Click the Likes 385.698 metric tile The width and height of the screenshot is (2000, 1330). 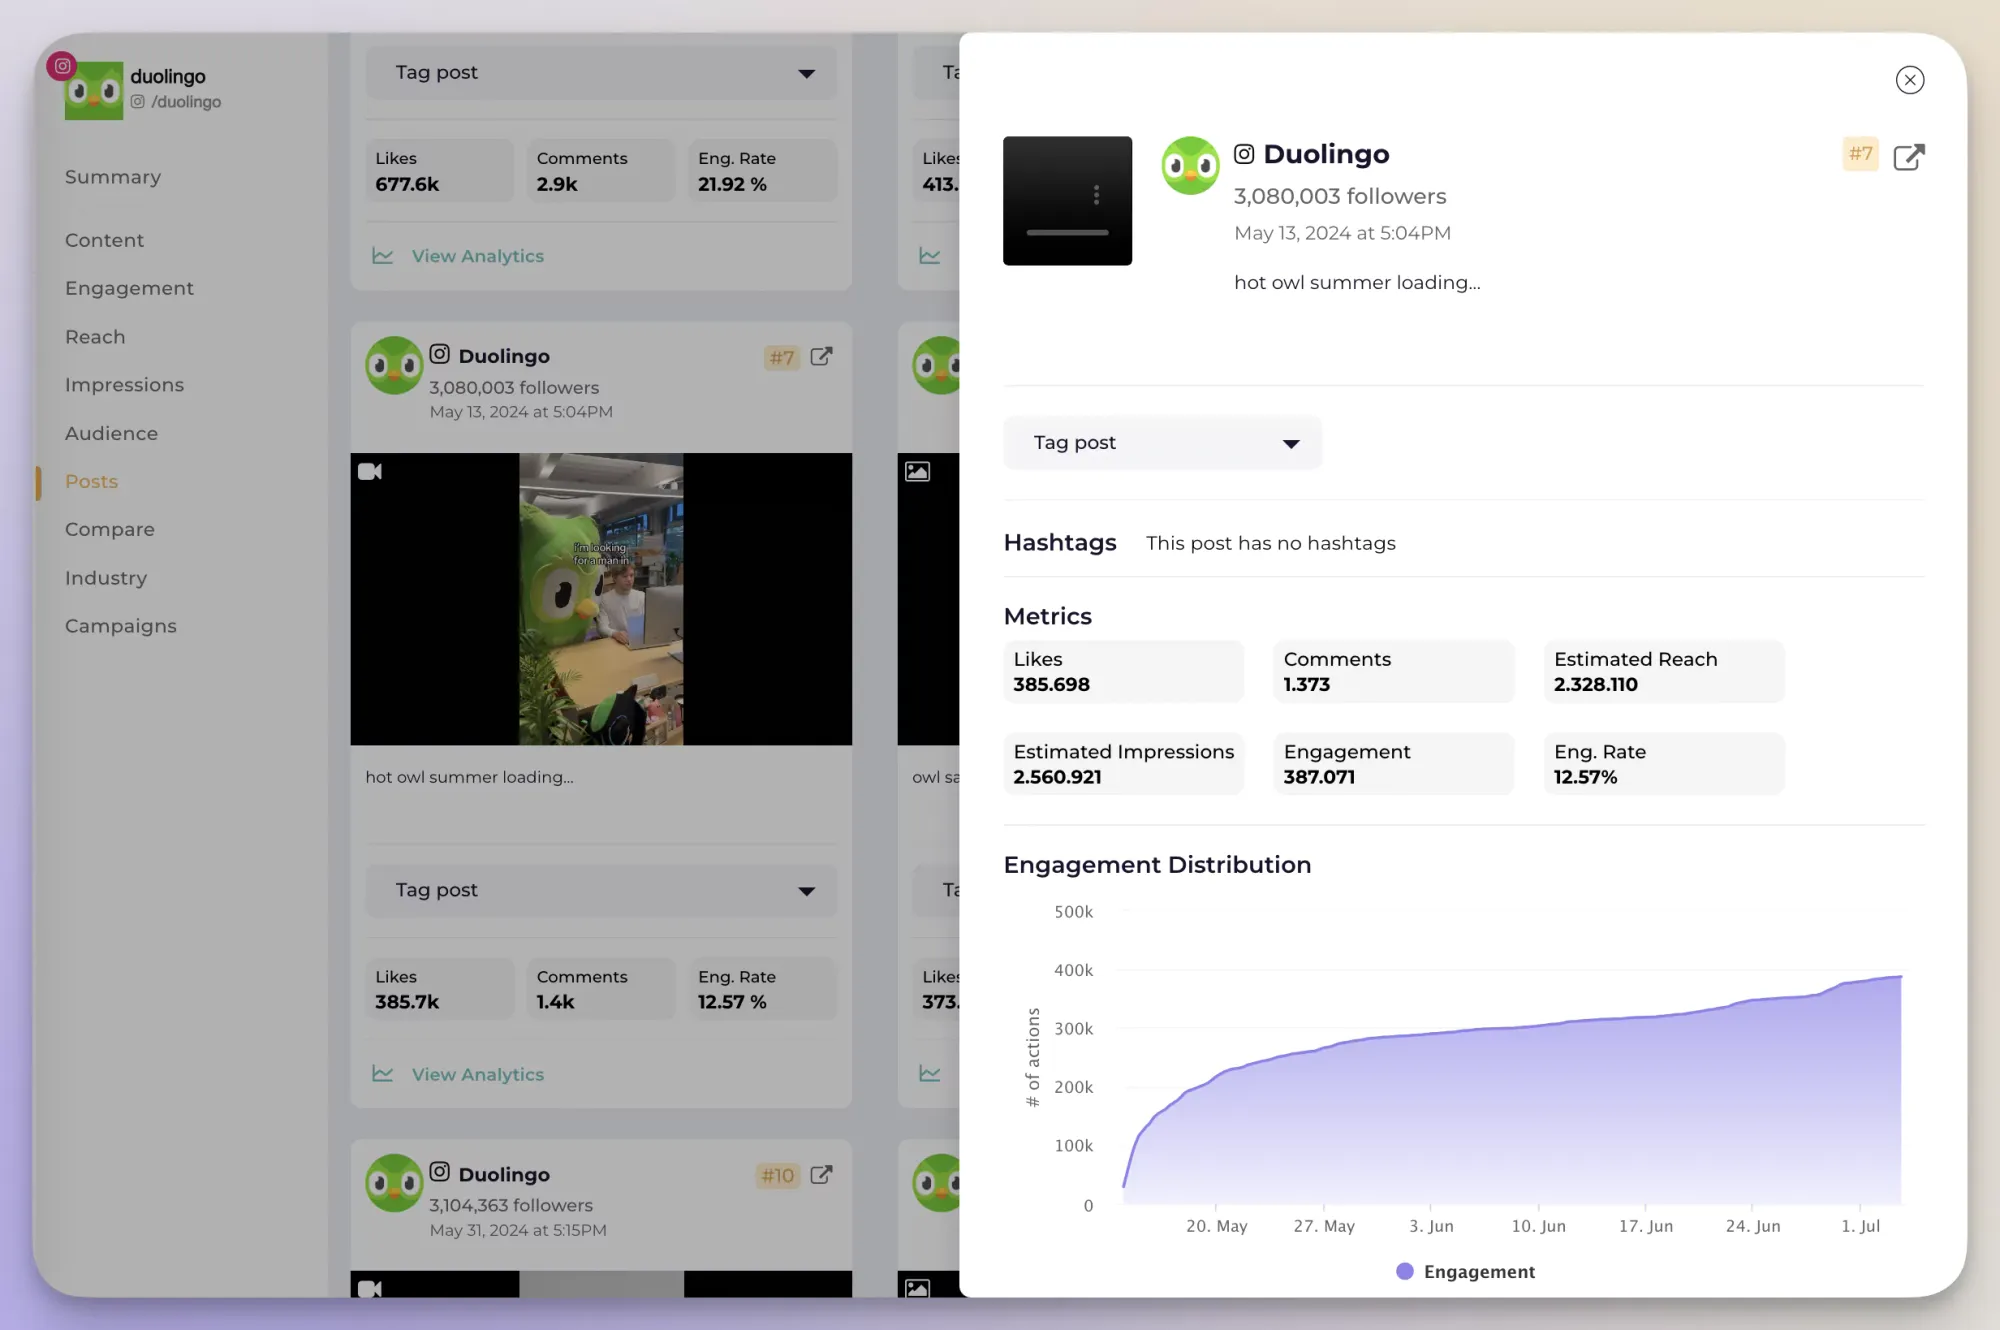coord(1124,671)
